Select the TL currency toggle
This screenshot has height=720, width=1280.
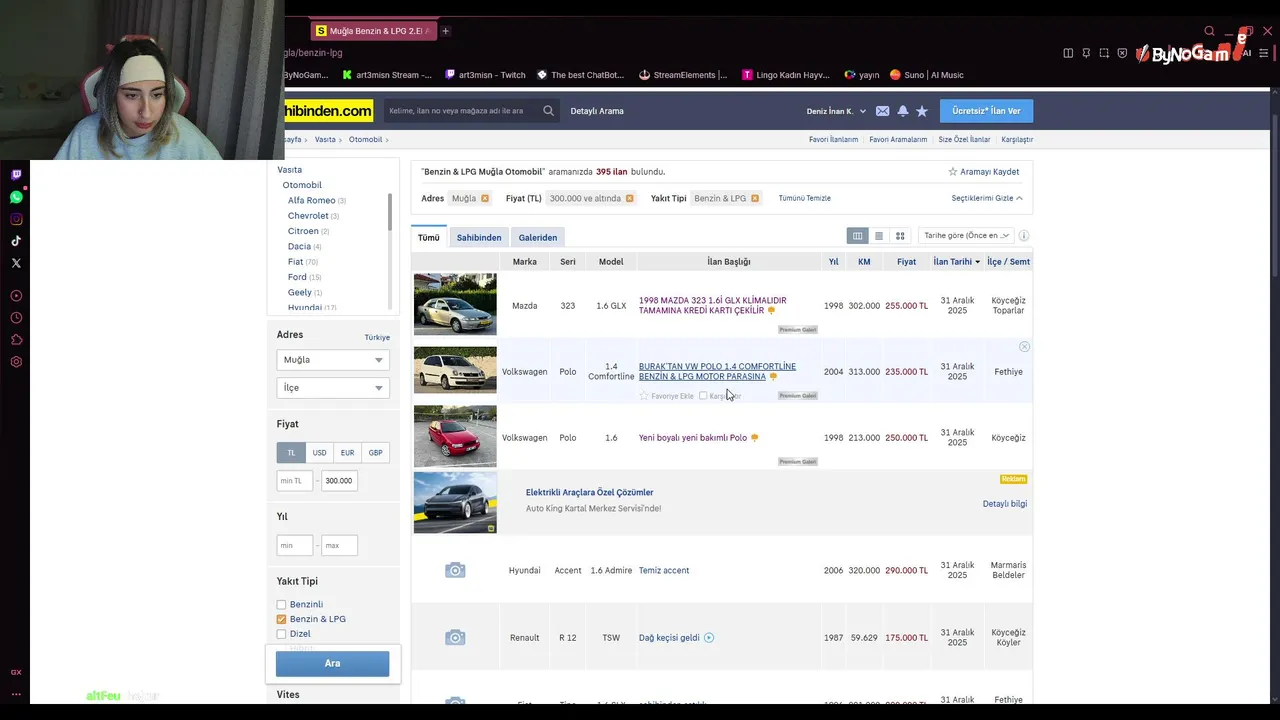point(291,453)
